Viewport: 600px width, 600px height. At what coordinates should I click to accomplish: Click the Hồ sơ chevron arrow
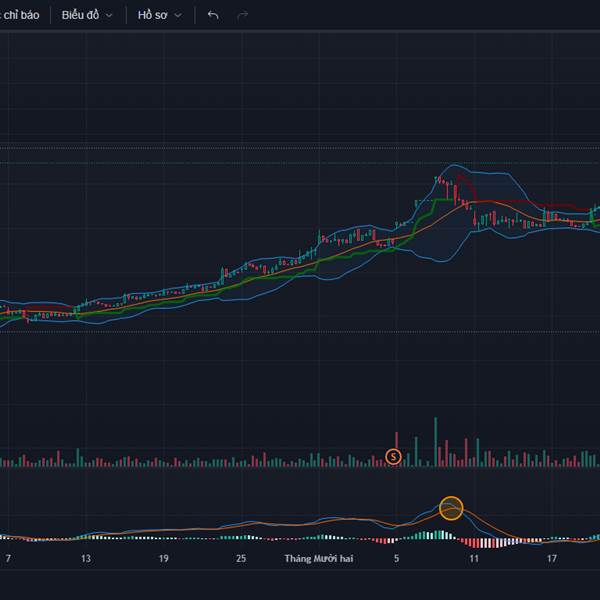pos(178,16)
